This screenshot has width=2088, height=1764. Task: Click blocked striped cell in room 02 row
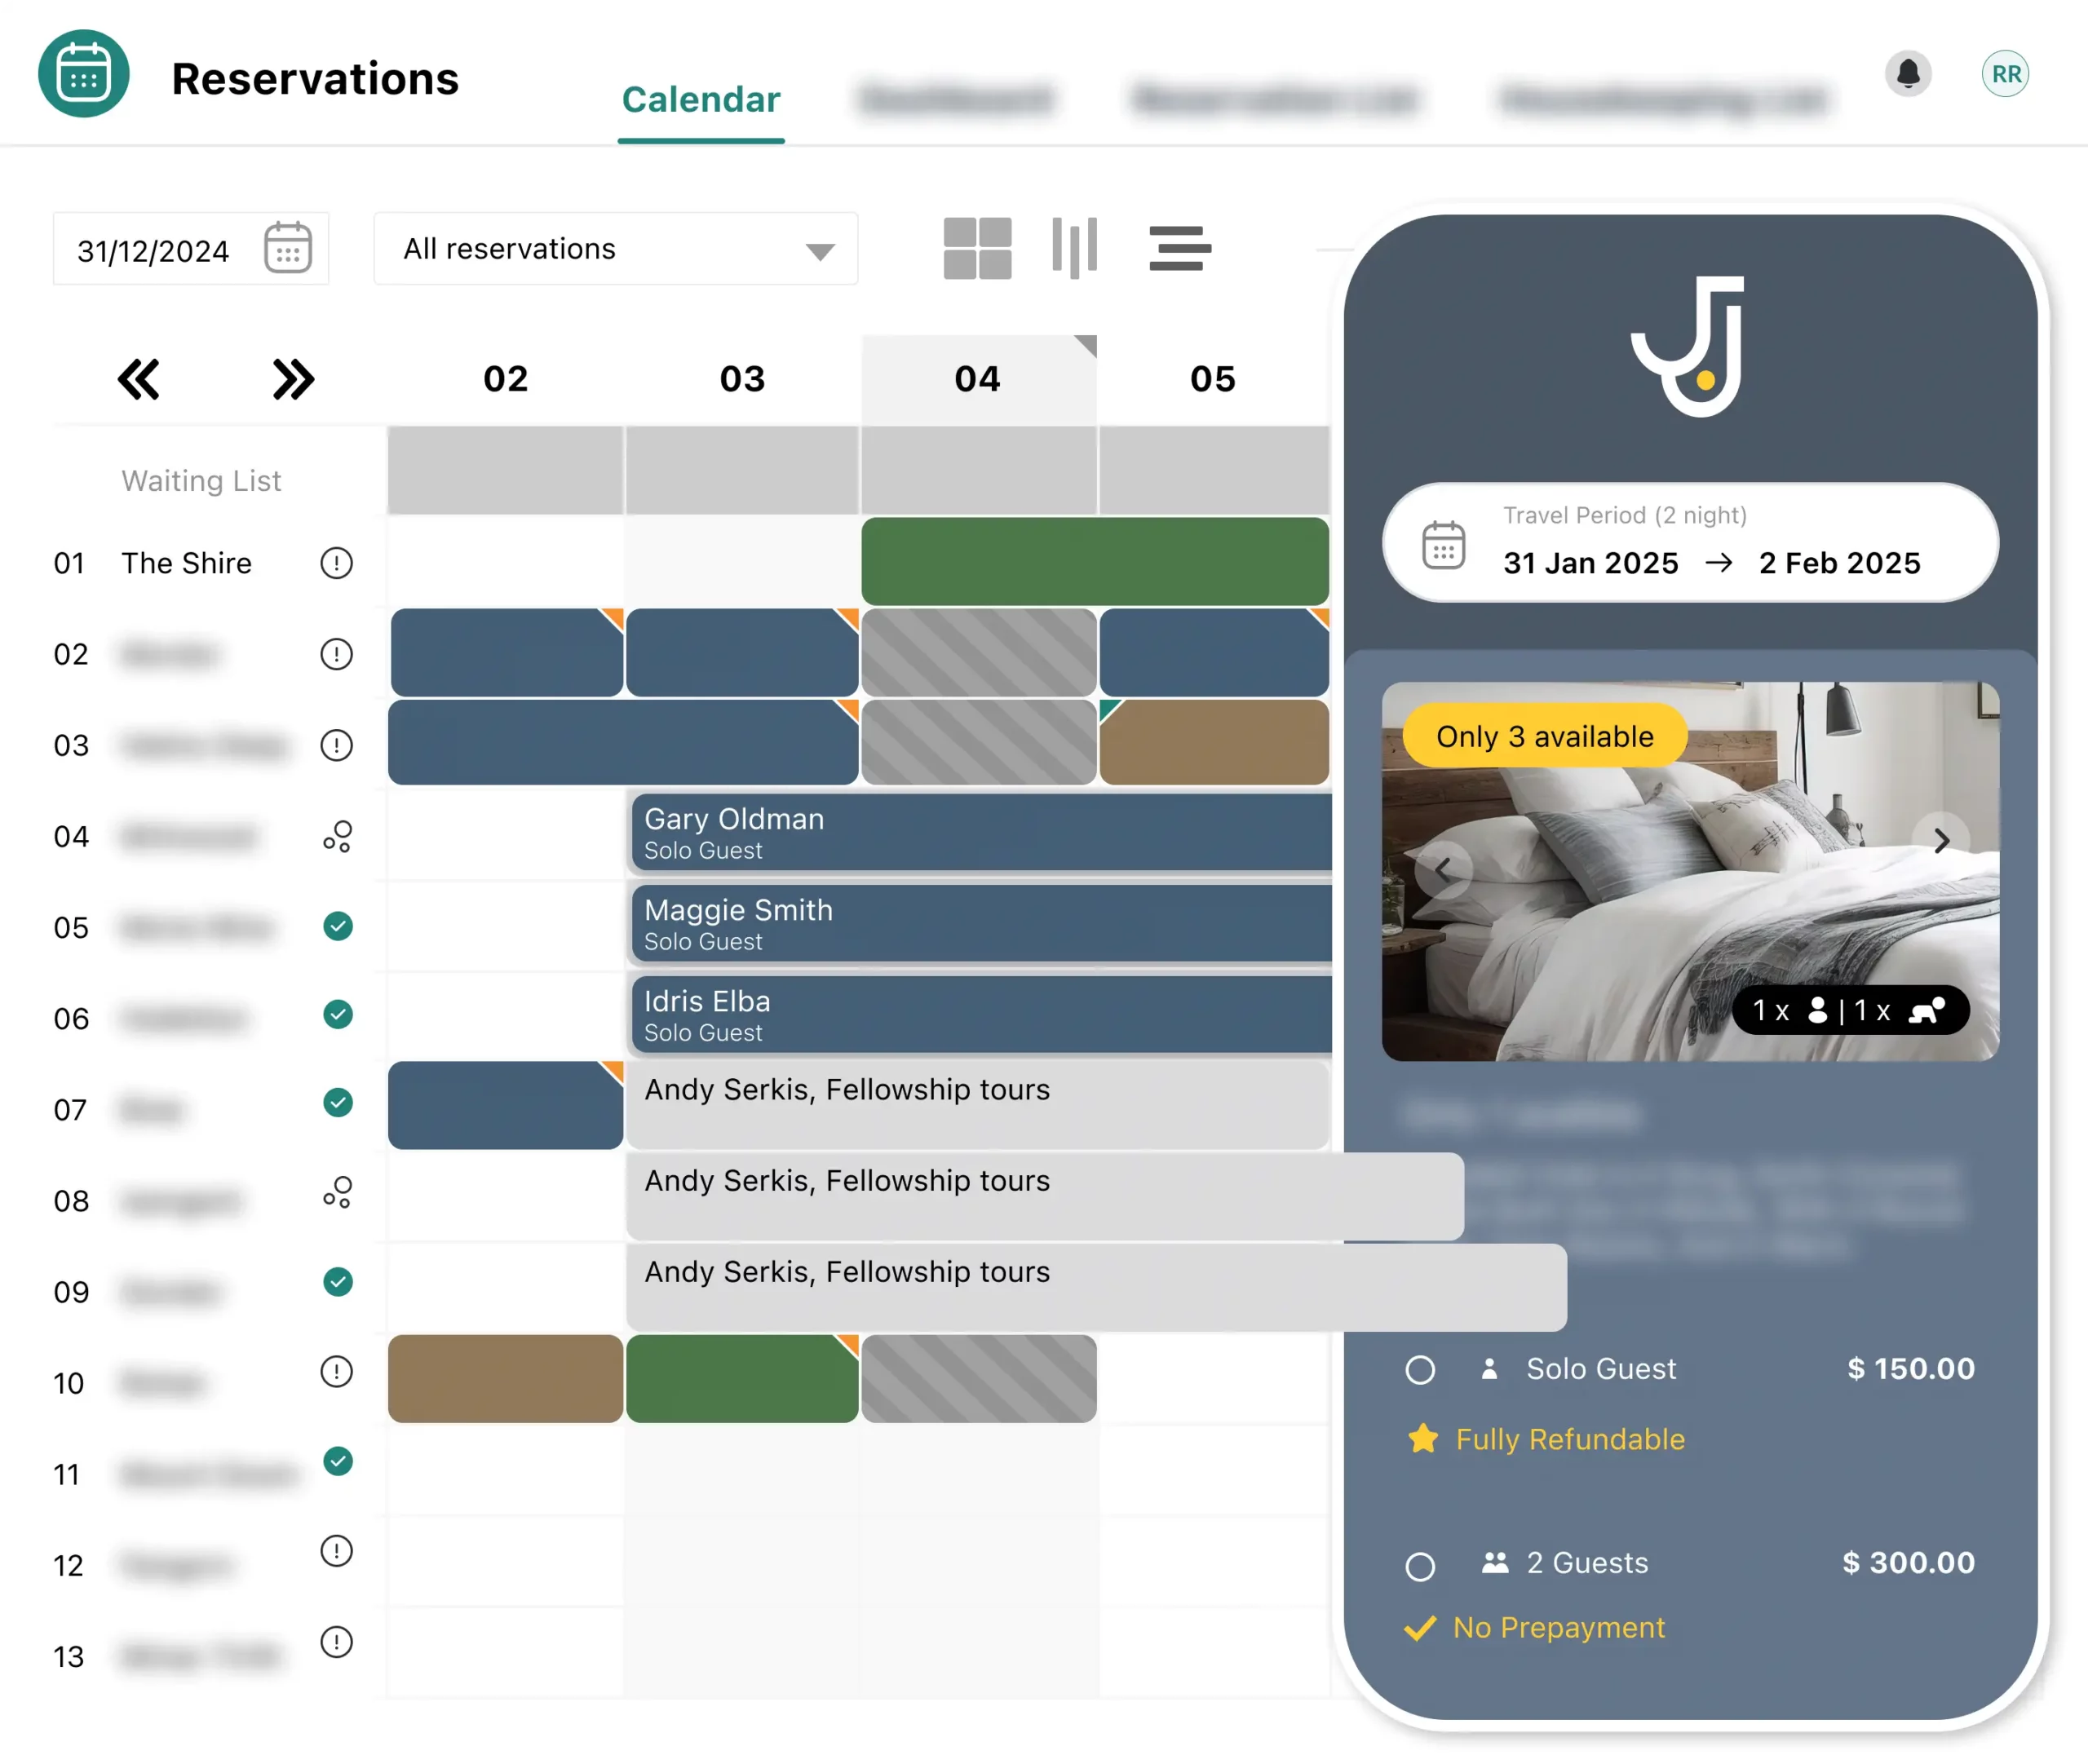coord(979,652)
